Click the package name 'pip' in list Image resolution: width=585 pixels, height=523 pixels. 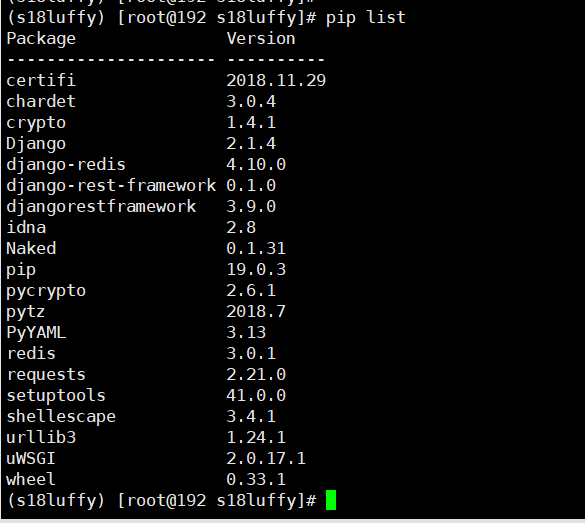(x=21, y=270)
